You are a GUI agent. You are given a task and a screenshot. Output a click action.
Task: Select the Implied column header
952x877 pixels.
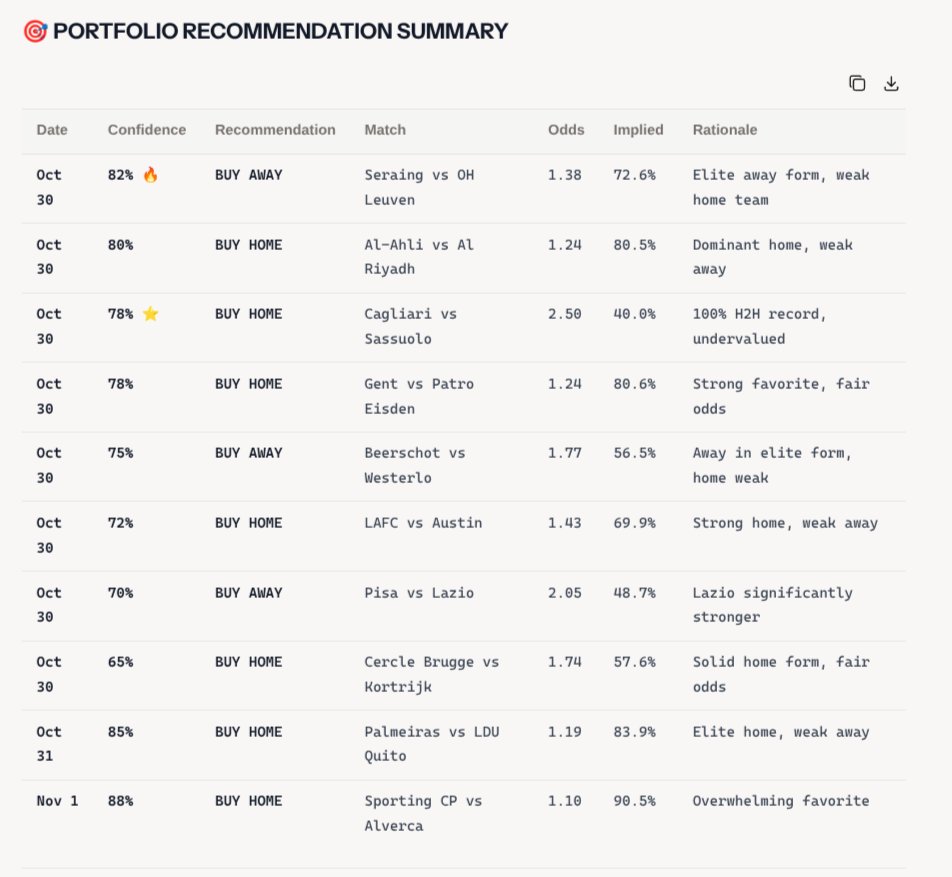[638, 130]
